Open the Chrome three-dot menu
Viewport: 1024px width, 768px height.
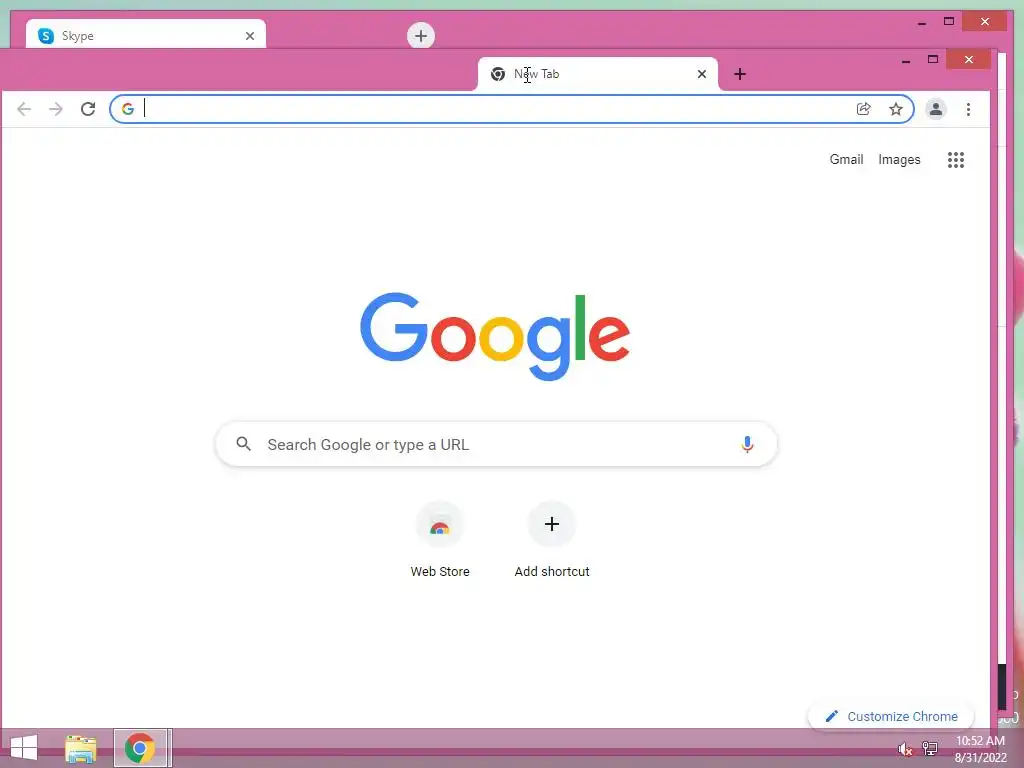tap(968, 109)
